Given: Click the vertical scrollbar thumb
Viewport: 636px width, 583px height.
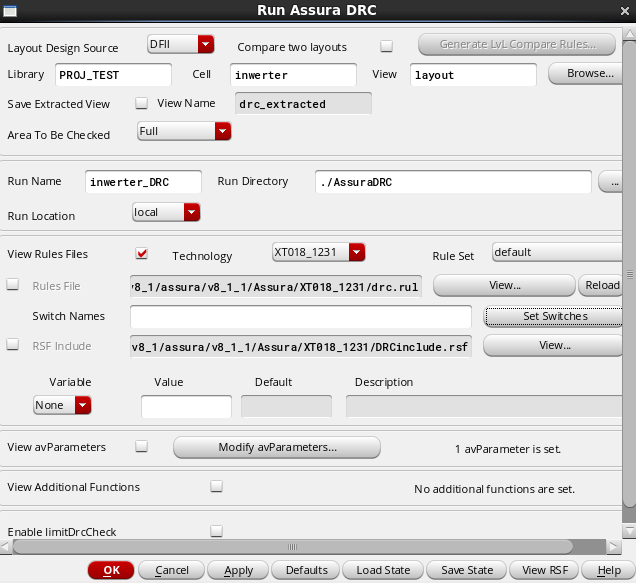Looking at the screenshot, I should pyautogui.click(x=630, y=273).
